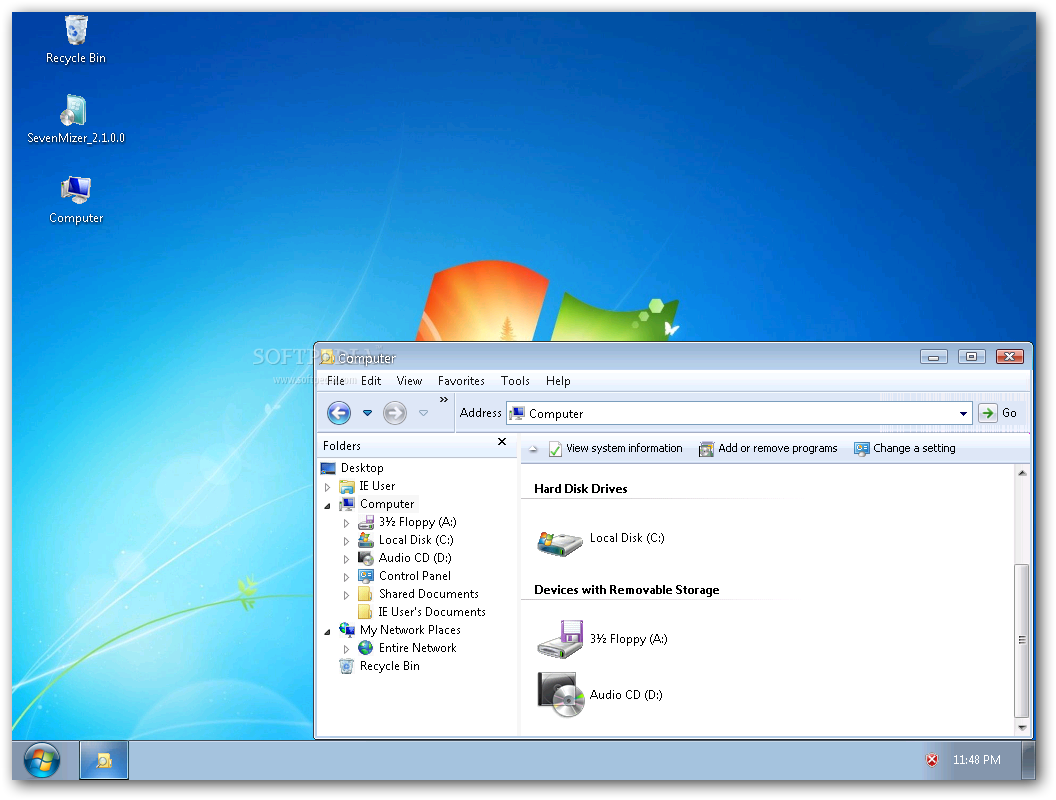Expand the Control Panel tree node
The width and height of the screenshot is (1056, 800).
[x=346, y=577]
